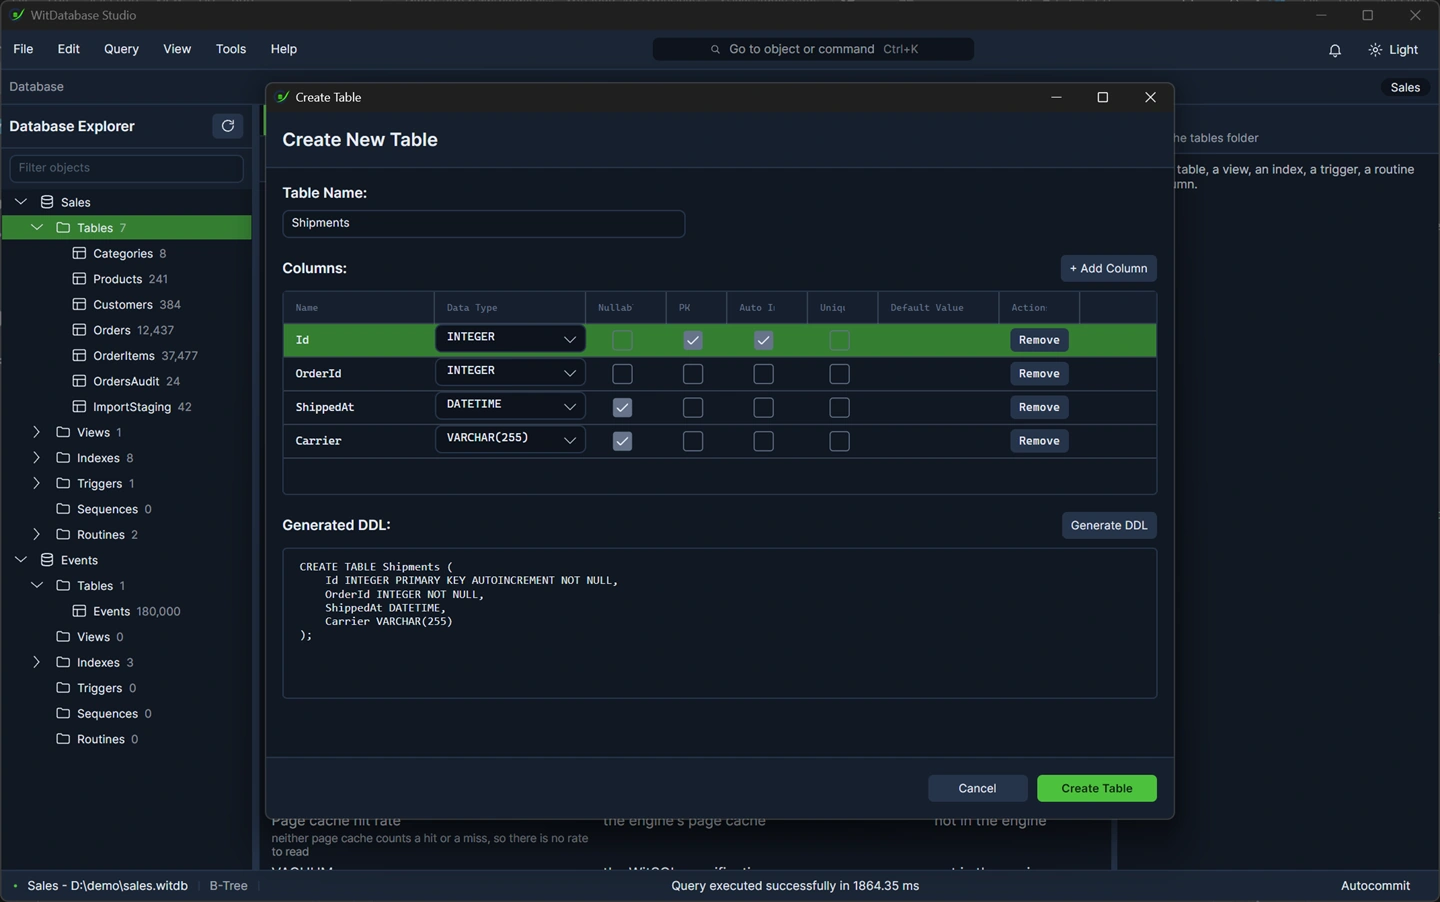Click the Sales Routines folder icon
The height and width of the screenshot is (902, 1440).
(x=63, y=534)
